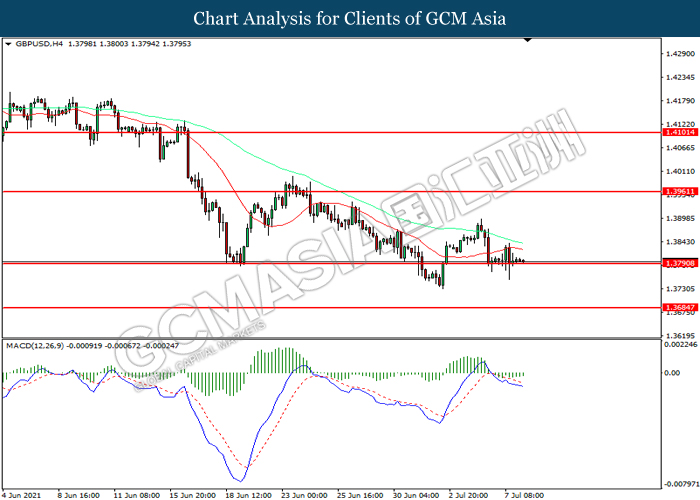Click the GBPUSD,H4 dropdown arrow icon
The width and height of the screenshot is (700, 500).
tap(8, 44)
